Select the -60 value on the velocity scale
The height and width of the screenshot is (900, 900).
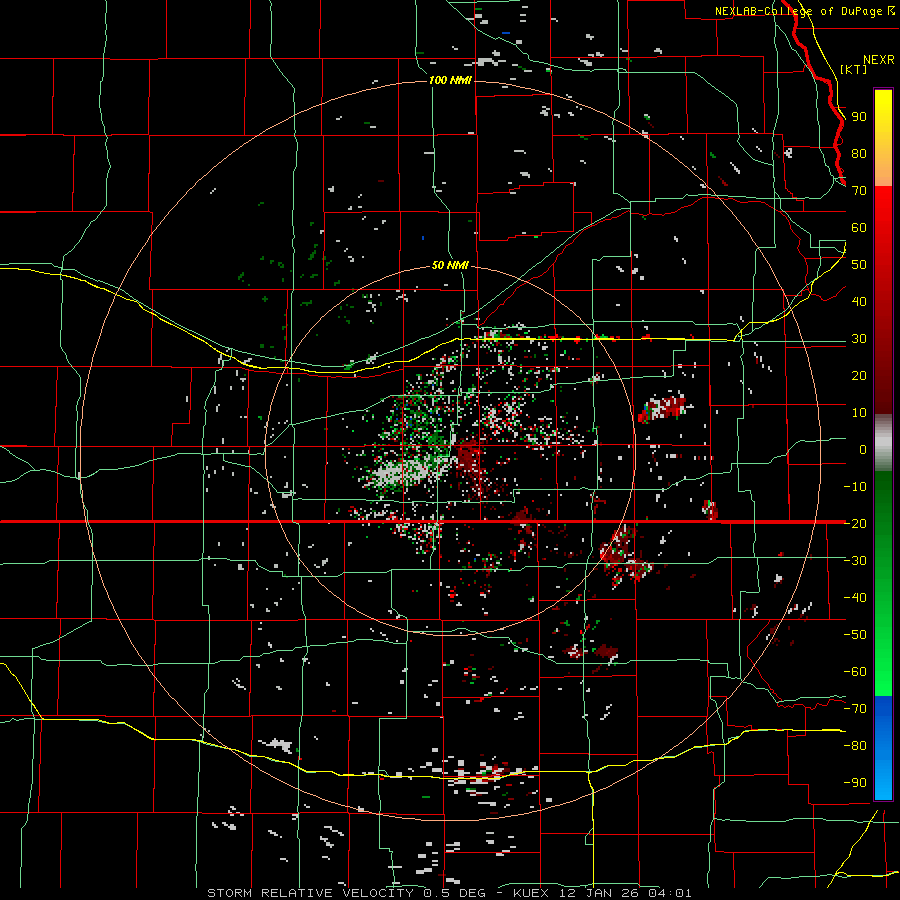coord(855,672)
